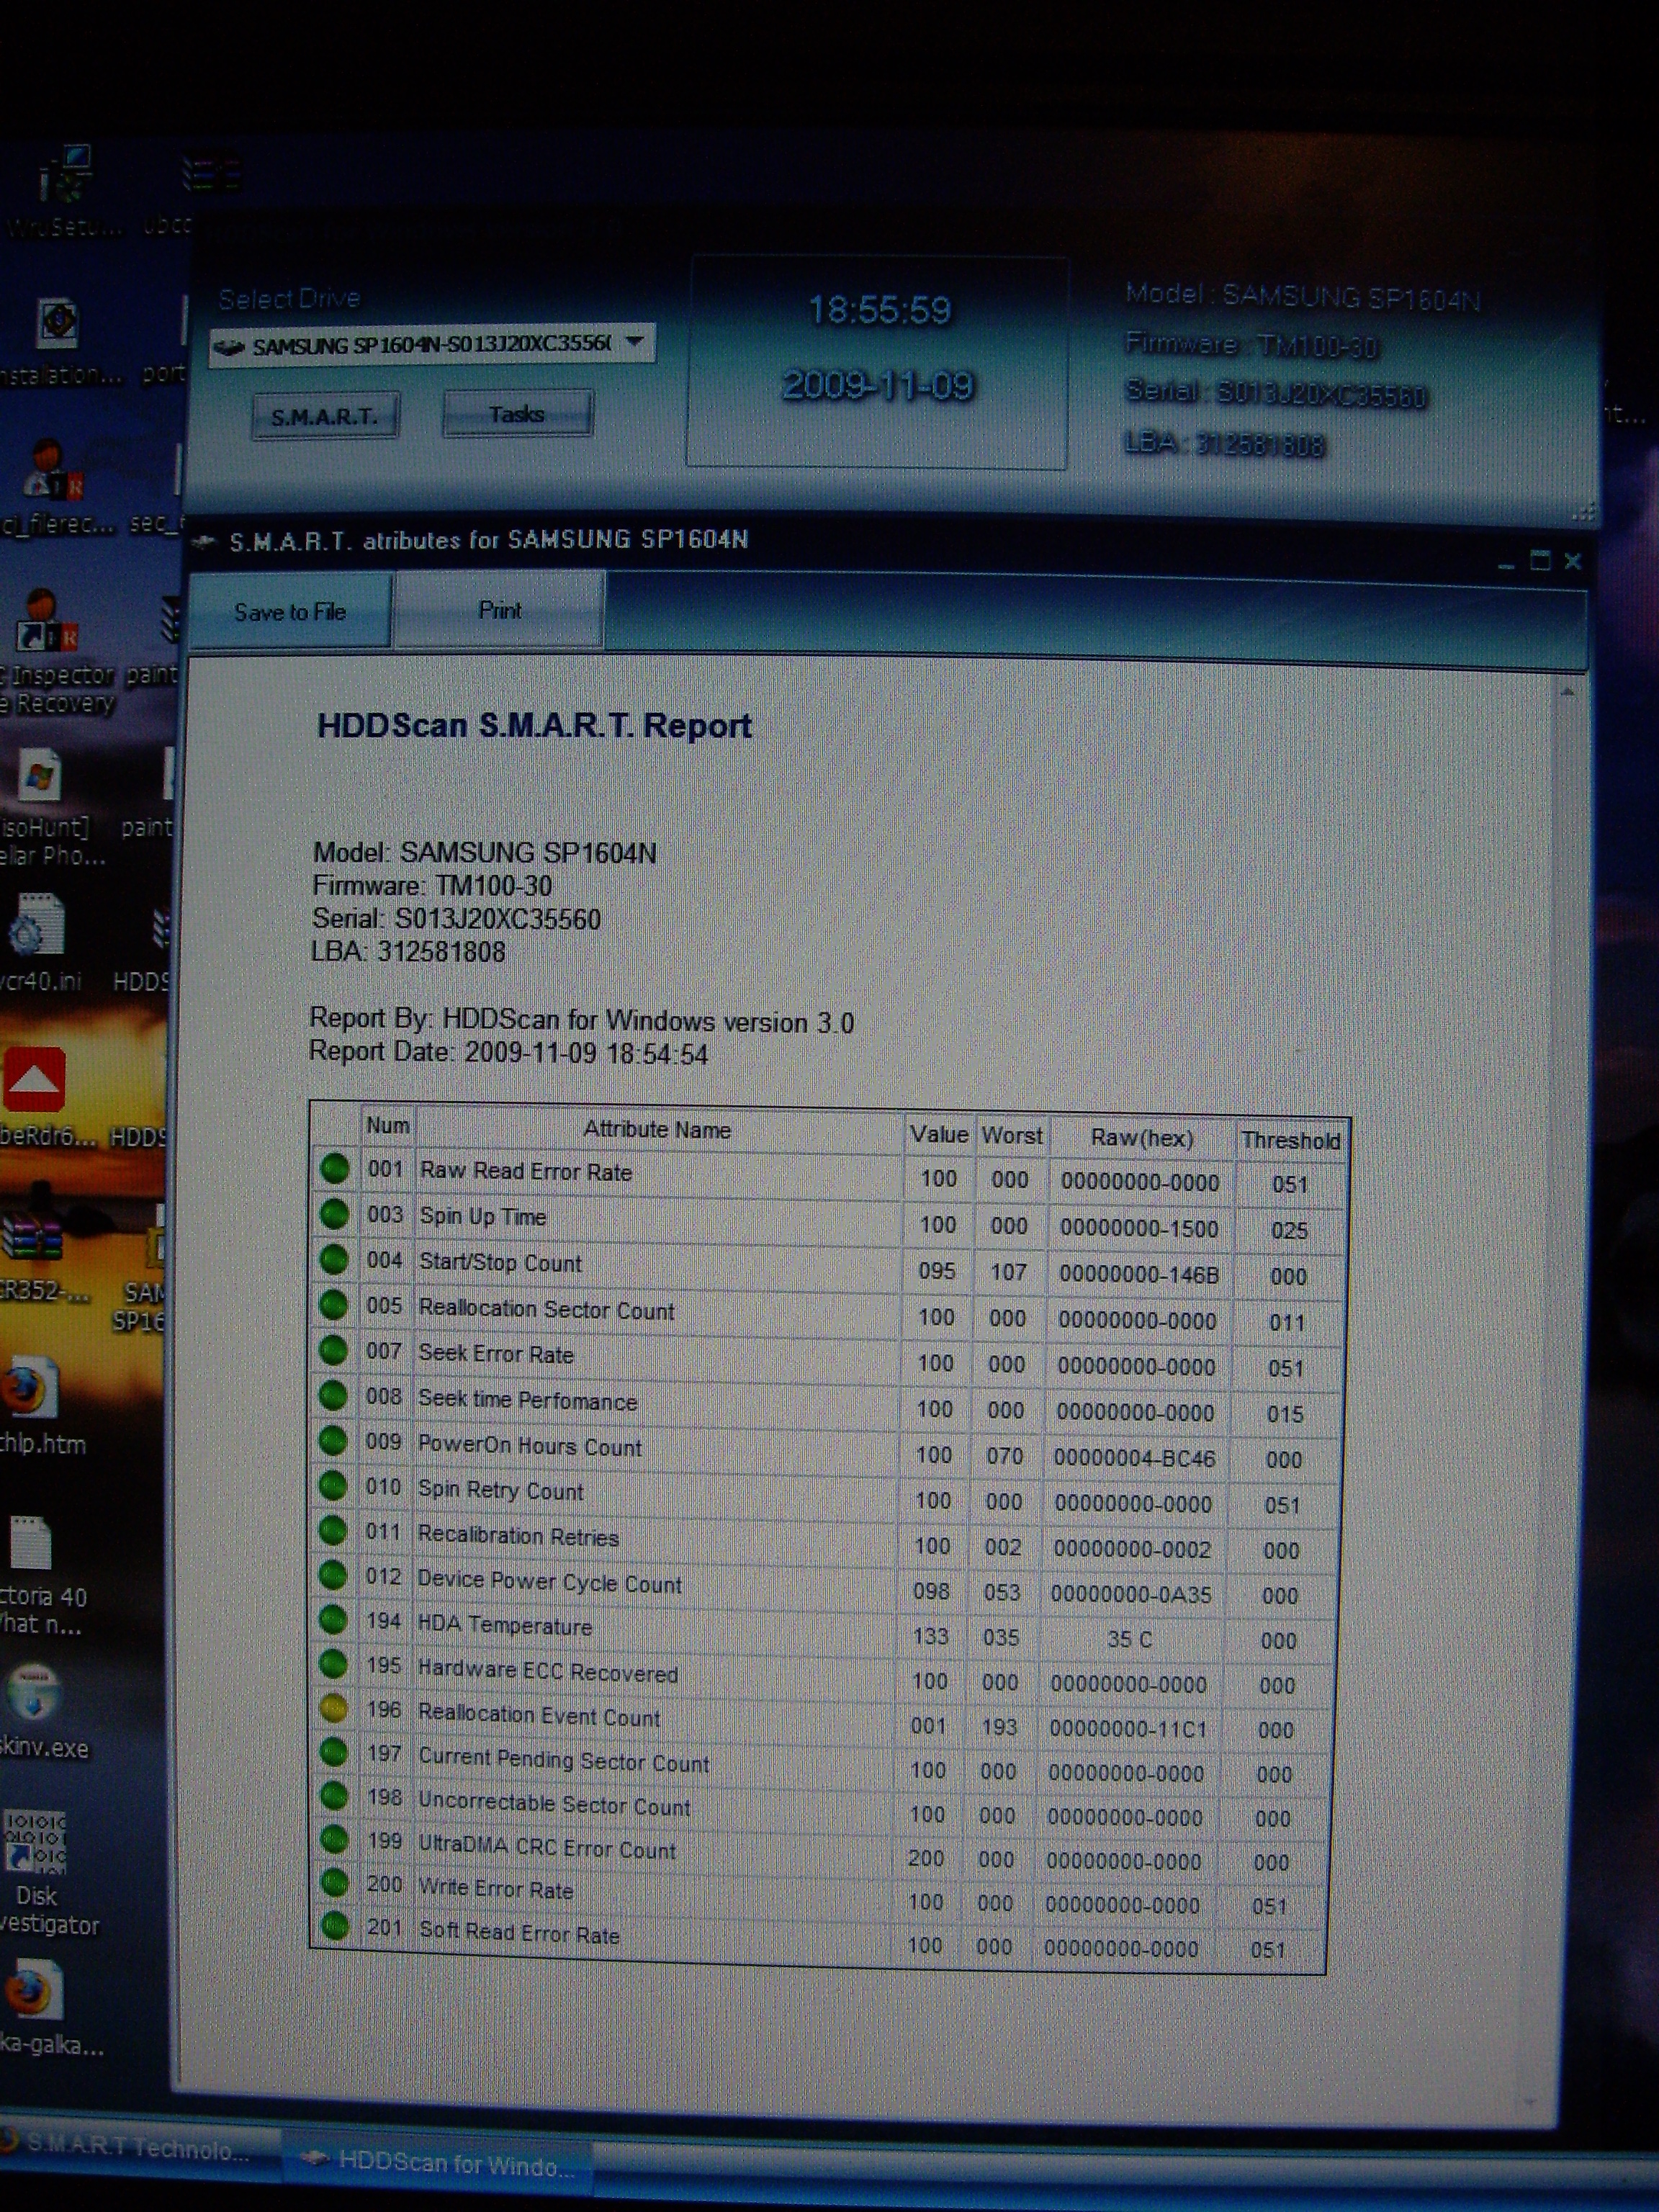
Task: Click status dot next to Seek Error Rate
Action: 334,1351
